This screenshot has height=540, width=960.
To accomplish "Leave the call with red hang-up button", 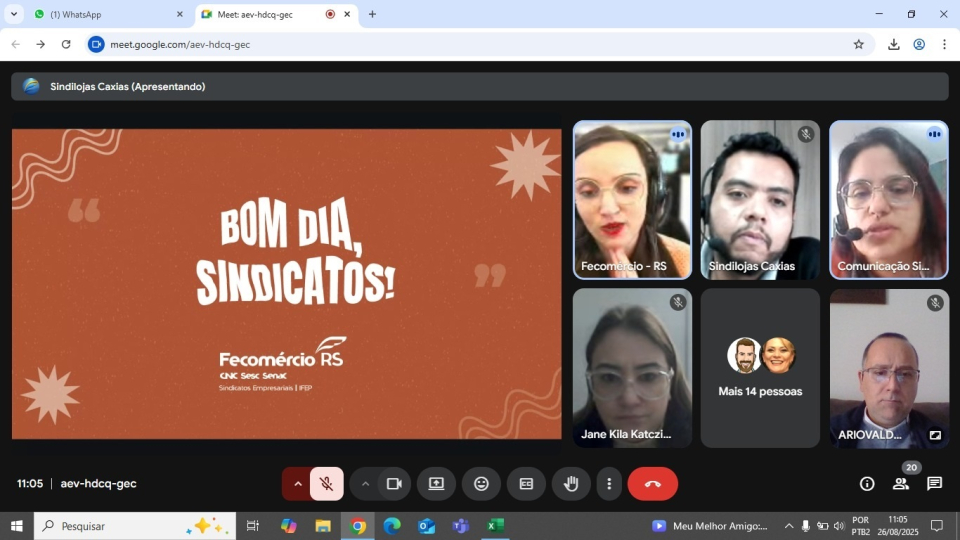I will click(652, 484).
